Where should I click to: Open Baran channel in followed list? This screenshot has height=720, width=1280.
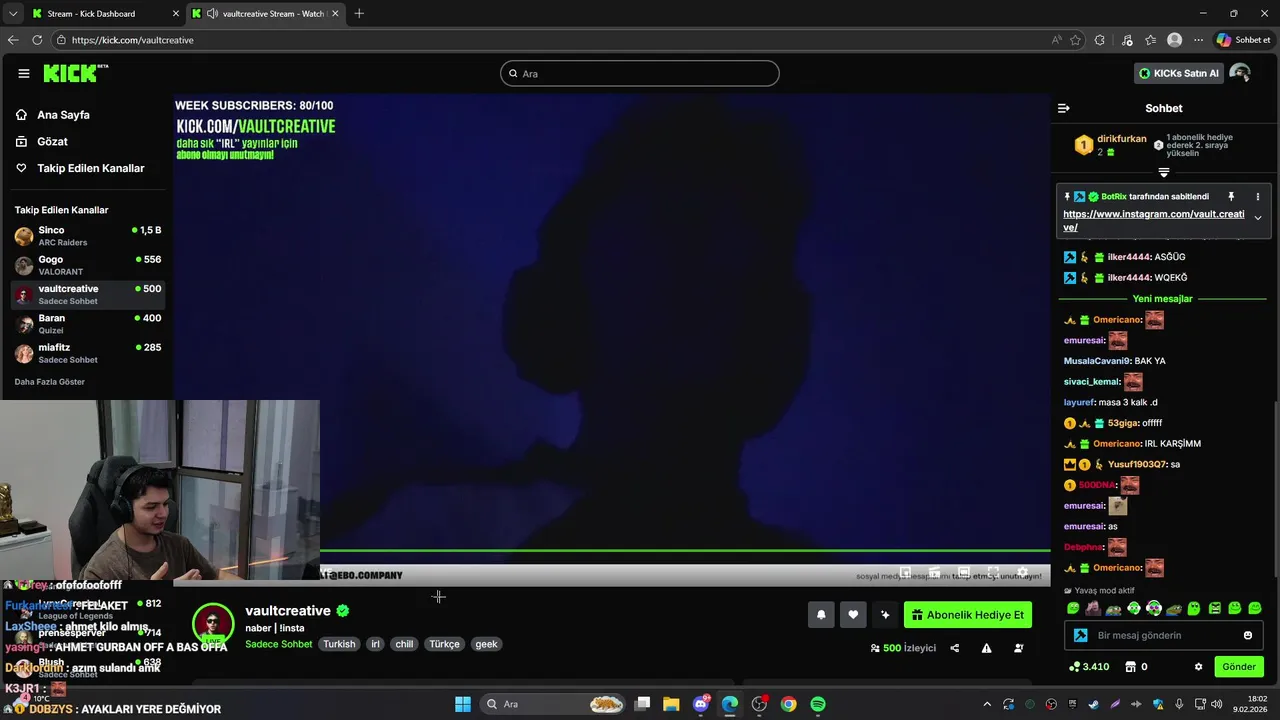pyautogui.click(x=88, y=324)
